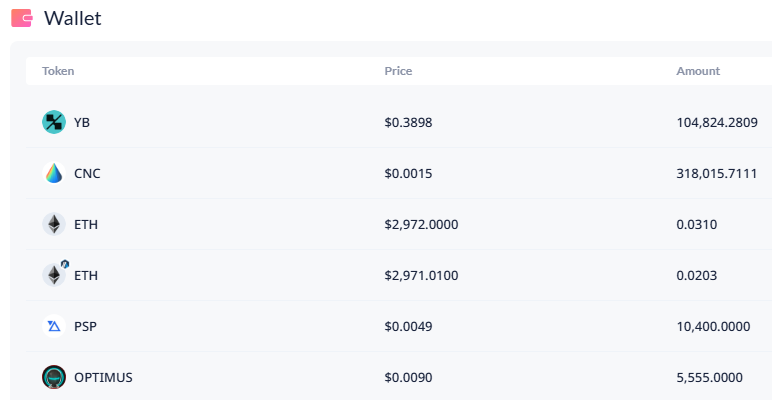Select the PSP token name
The height and width of the screenshot is (400, 772).
[x=85, y=326]
